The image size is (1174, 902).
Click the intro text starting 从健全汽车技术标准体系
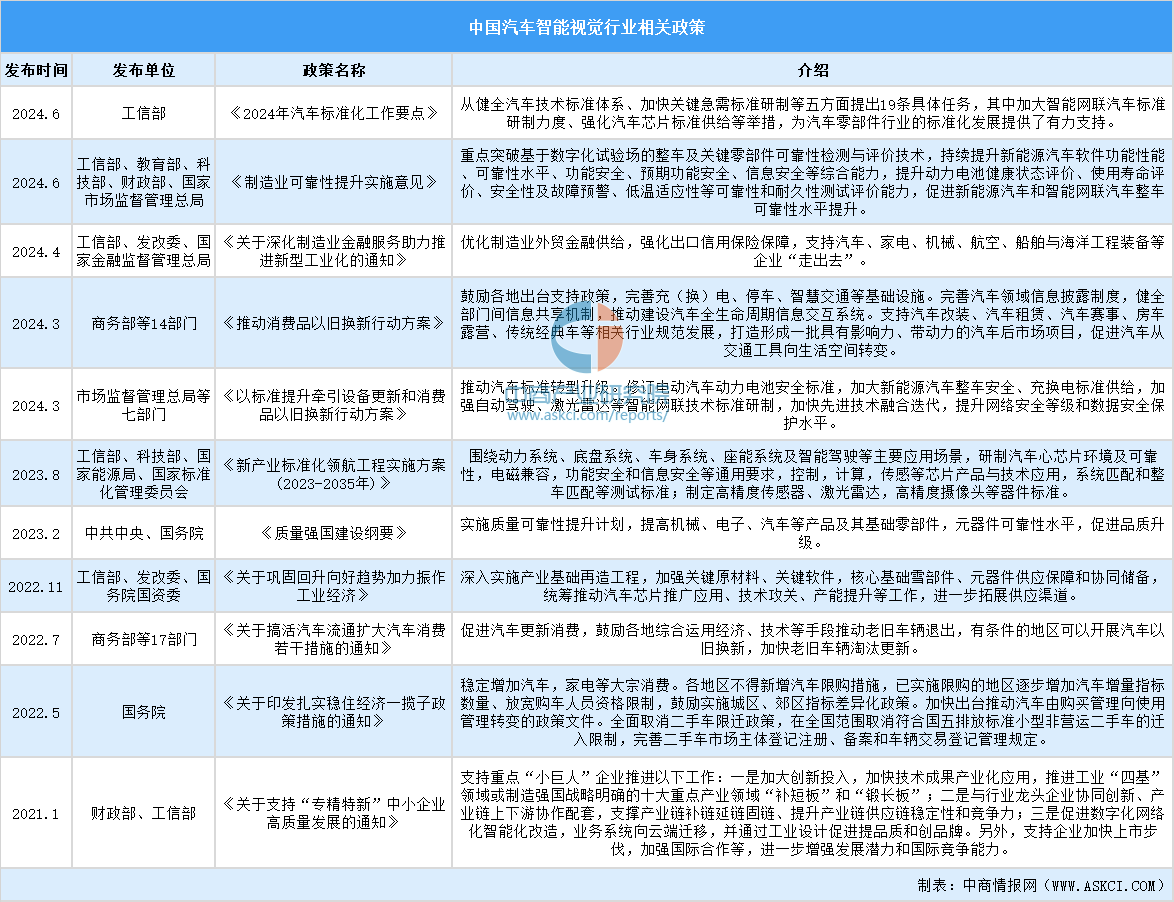point(813,113)
